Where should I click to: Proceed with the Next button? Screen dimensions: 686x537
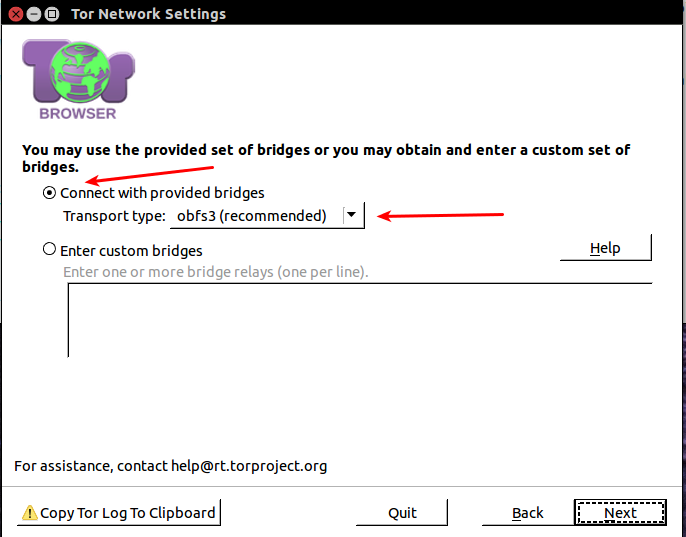coord(620,513)
